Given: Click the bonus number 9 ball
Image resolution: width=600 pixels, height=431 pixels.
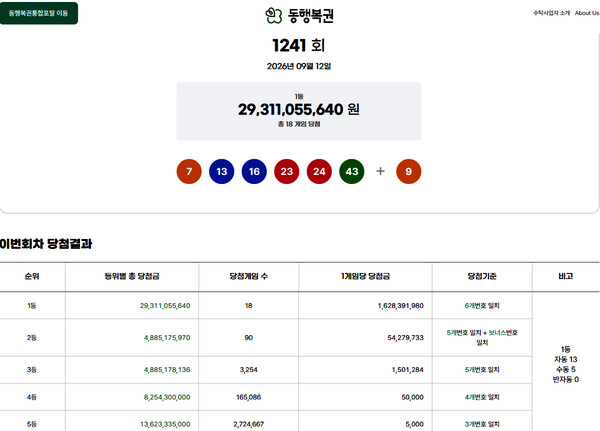Looking at the screenshot, I should [409, 171].
